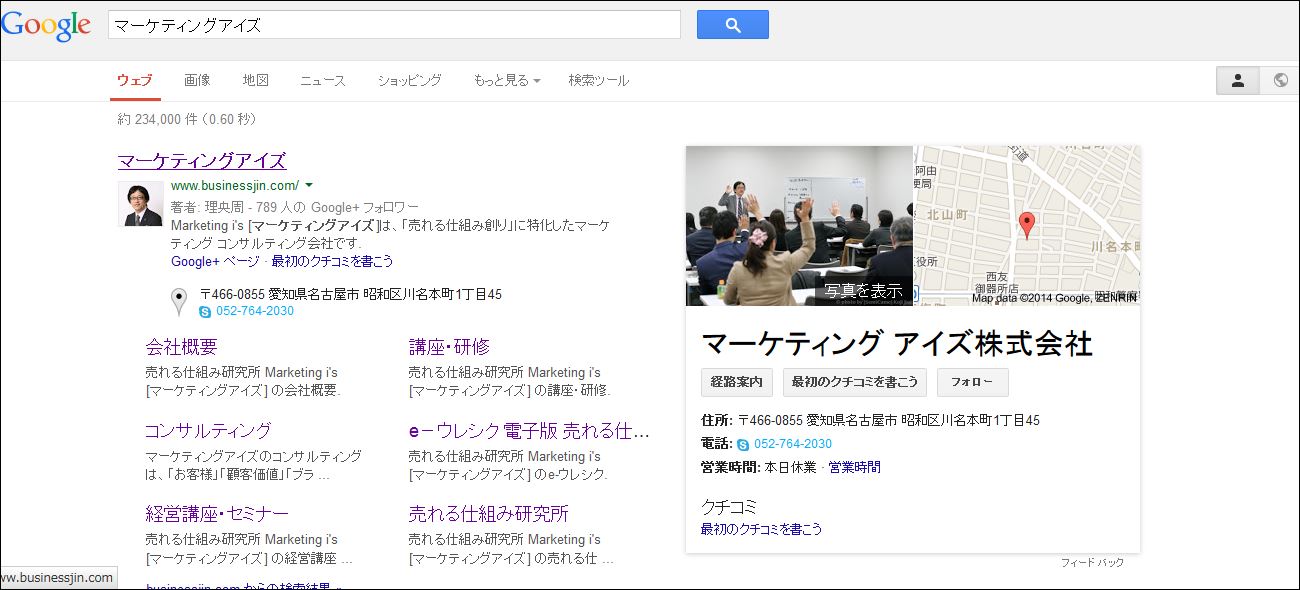
Task: Click the search input field
Action: pos(394,25)
